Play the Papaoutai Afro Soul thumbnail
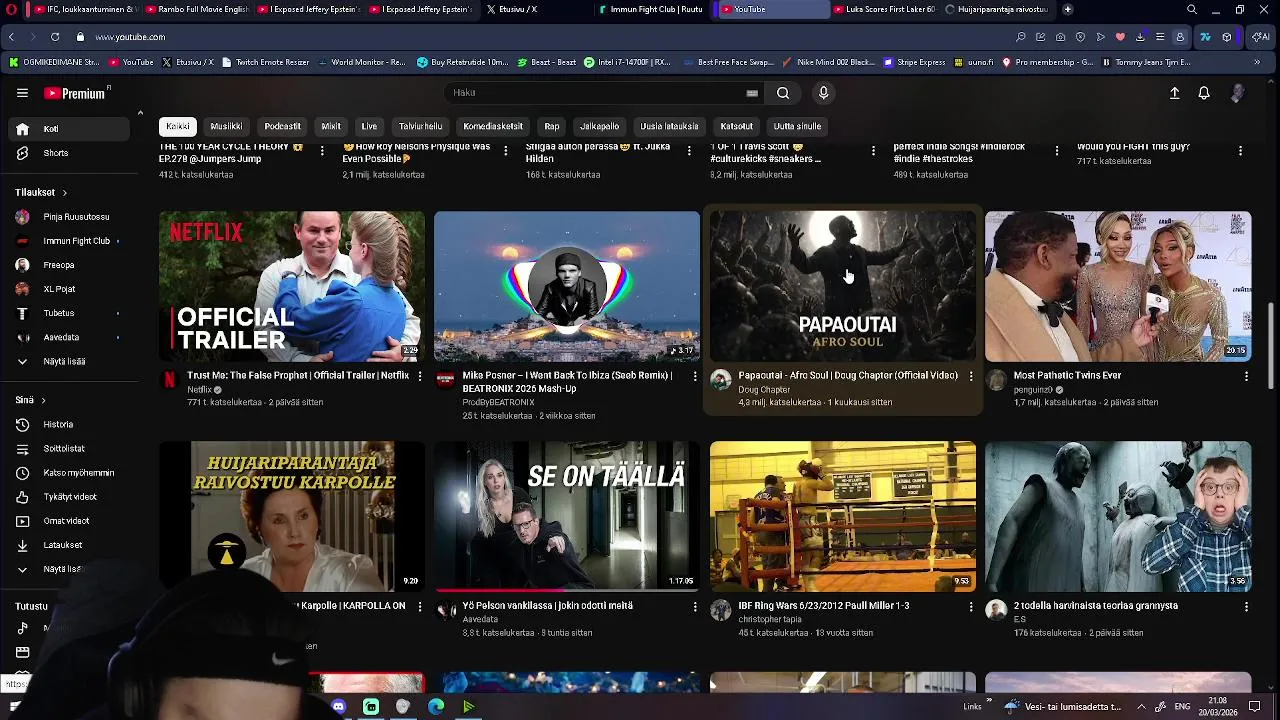 click(843, 286)
